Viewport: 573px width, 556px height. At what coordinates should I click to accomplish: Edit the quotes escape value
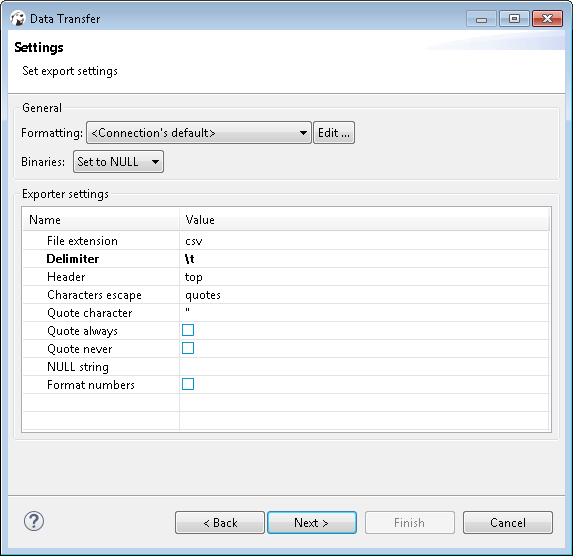pos(364,295)
